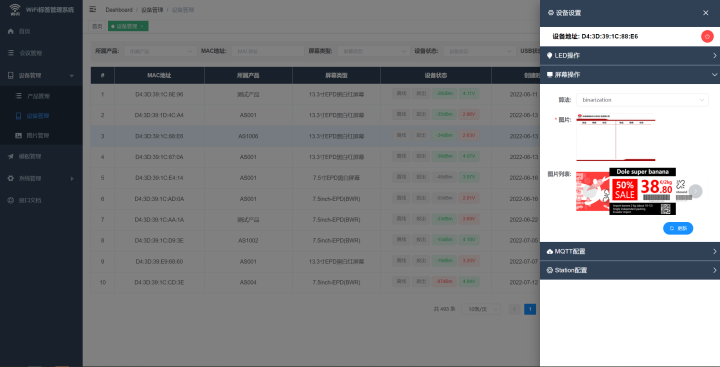Click product cell AS1006

tap(248, 136)
